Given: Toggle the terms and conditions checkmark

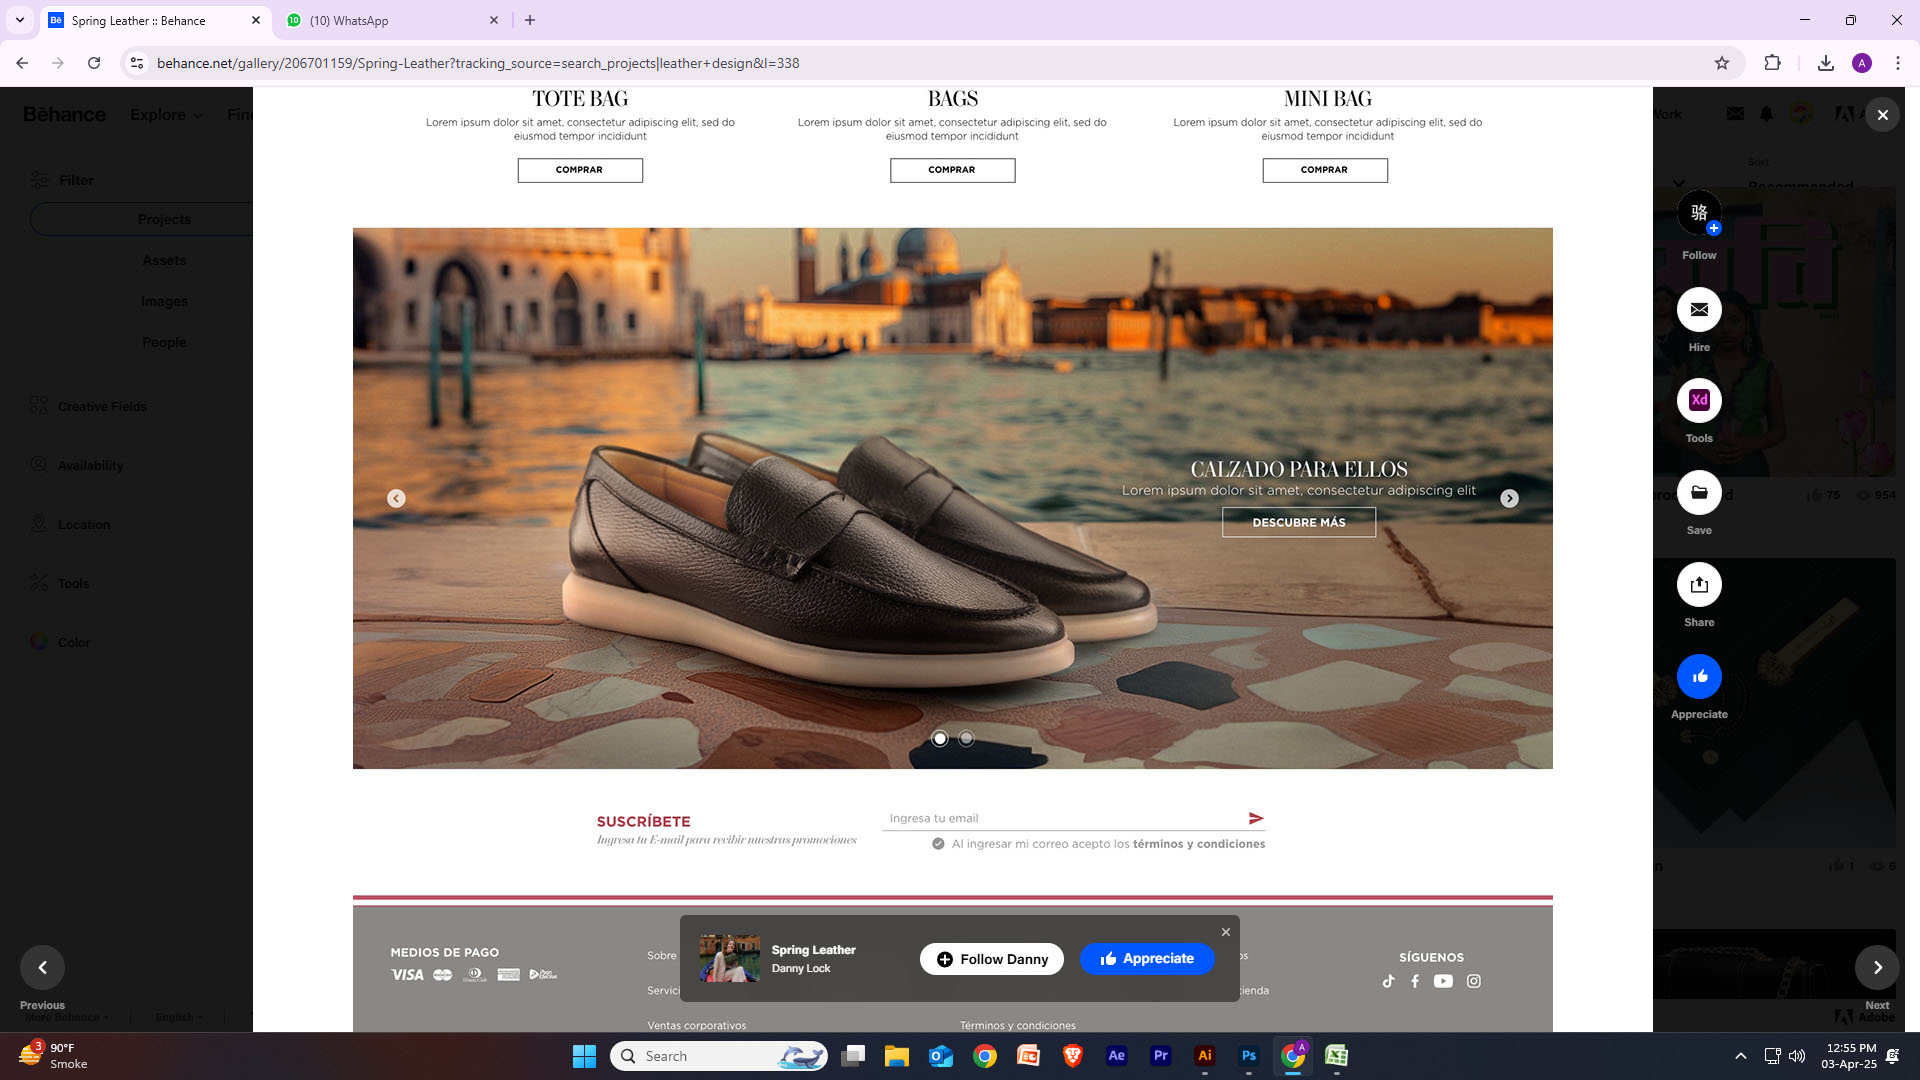Looking at the screenshot, I should pyautogui.click(x=938, y=844).
